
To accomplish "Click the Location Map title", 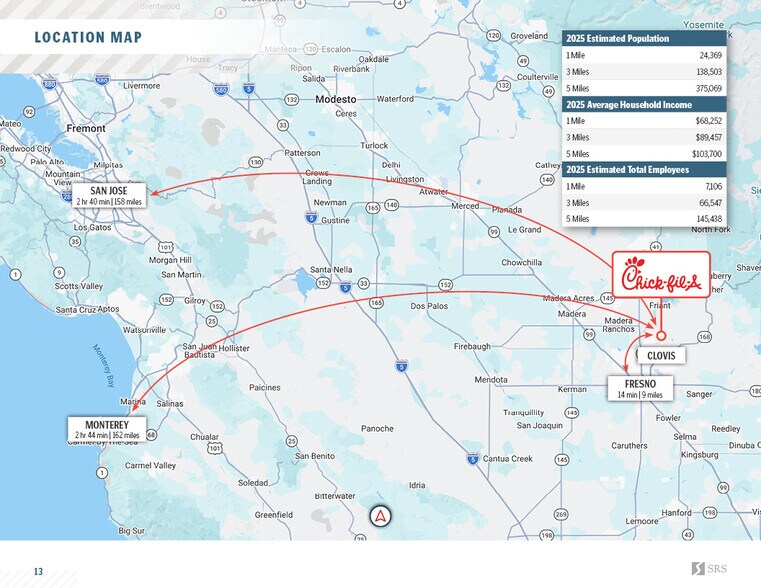I will click(x=88, y=38).
